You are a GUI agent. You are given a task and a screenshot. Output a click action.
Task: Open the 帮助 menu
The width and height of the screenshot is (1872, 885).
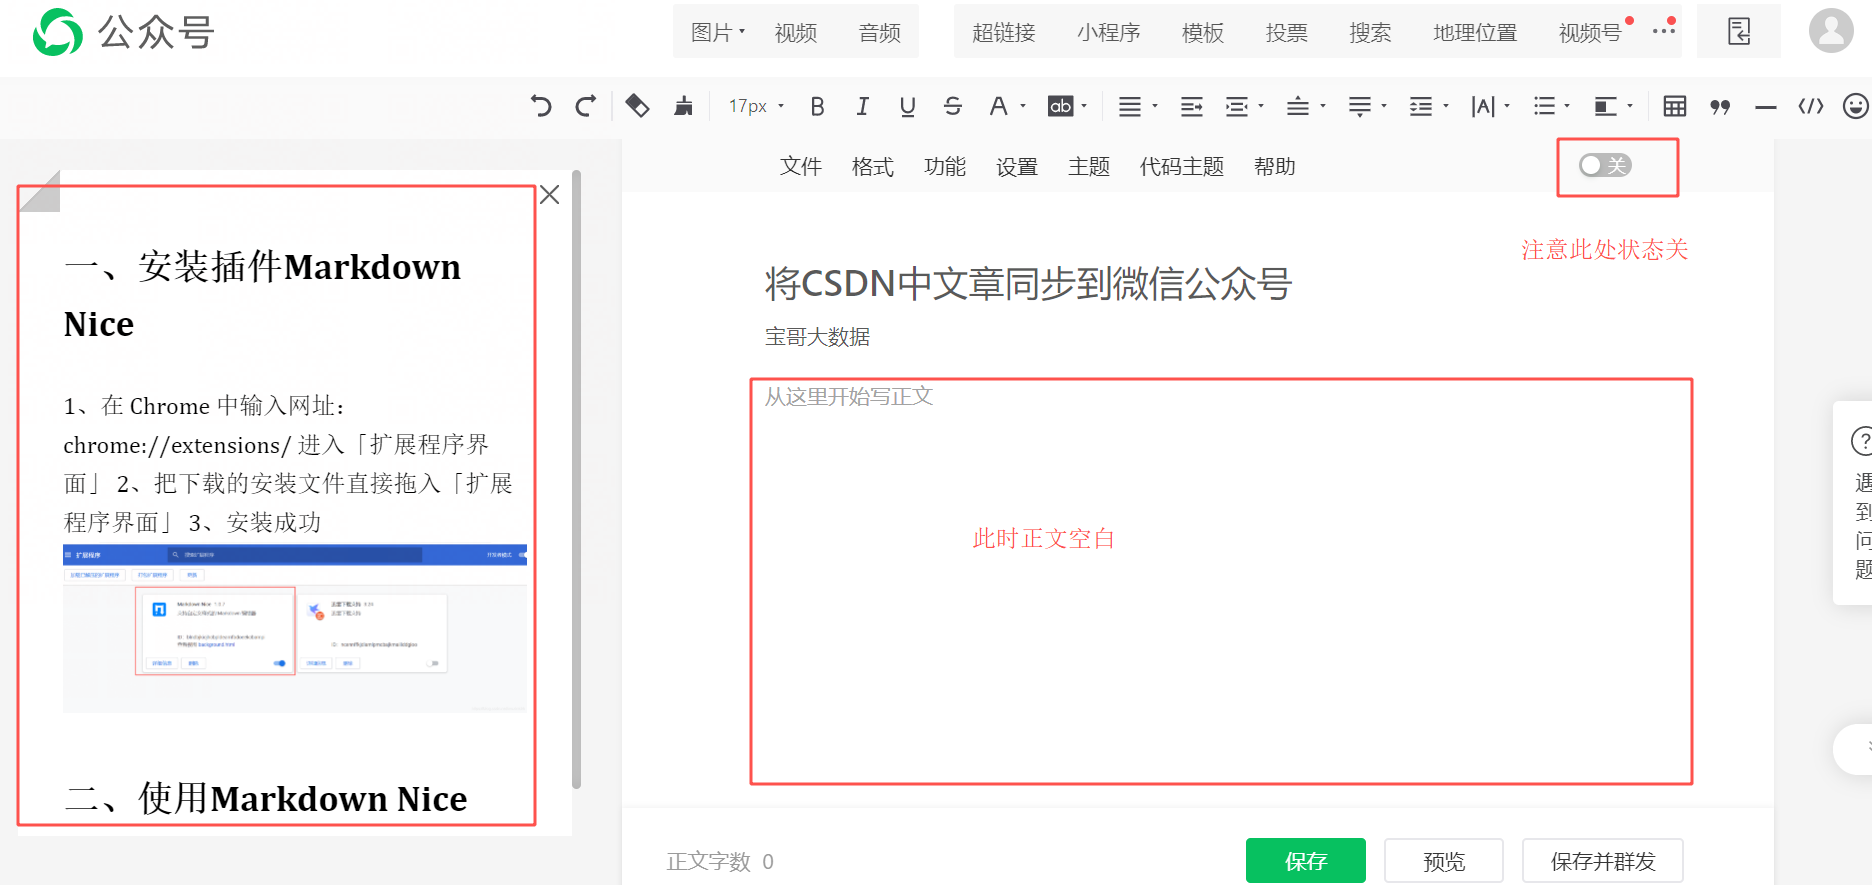[1275, 166]
